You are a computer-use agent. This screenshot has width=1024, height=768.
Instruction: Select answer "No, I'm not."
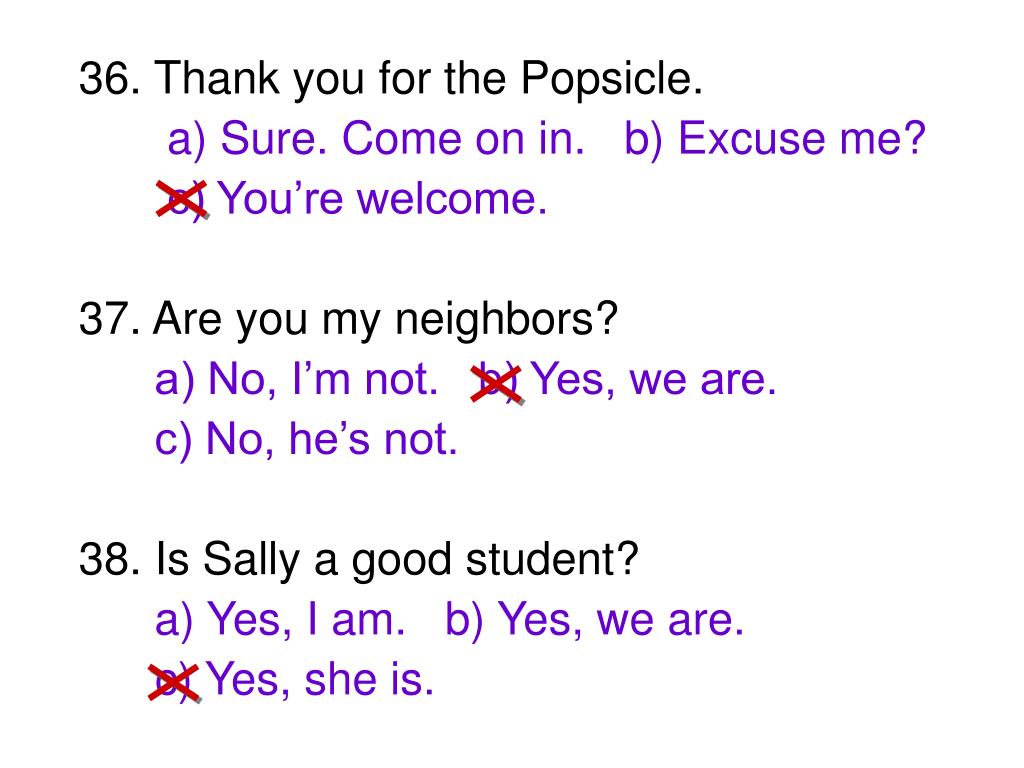(298, 380)
